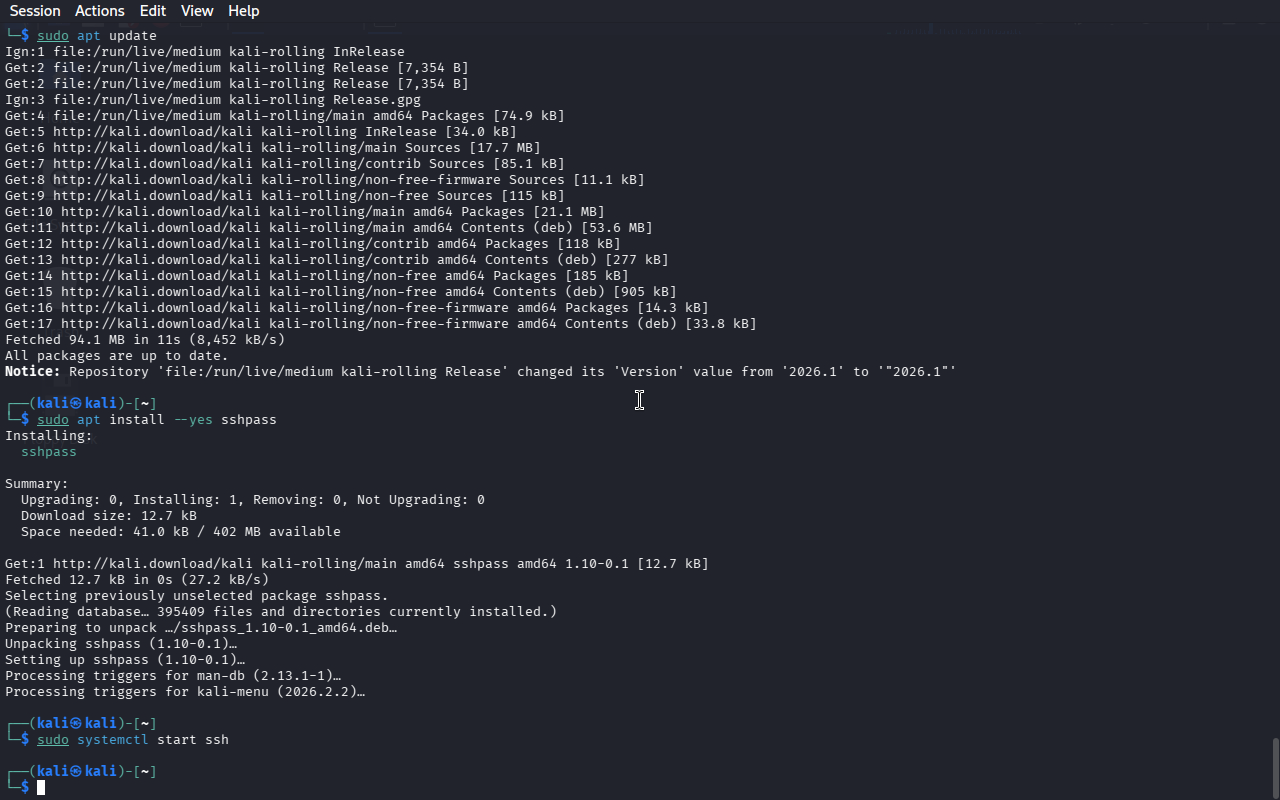Click the 'Selecting previously unselected package sshpass' line
Screen dimensions: 1280x800
pos(197,596)
